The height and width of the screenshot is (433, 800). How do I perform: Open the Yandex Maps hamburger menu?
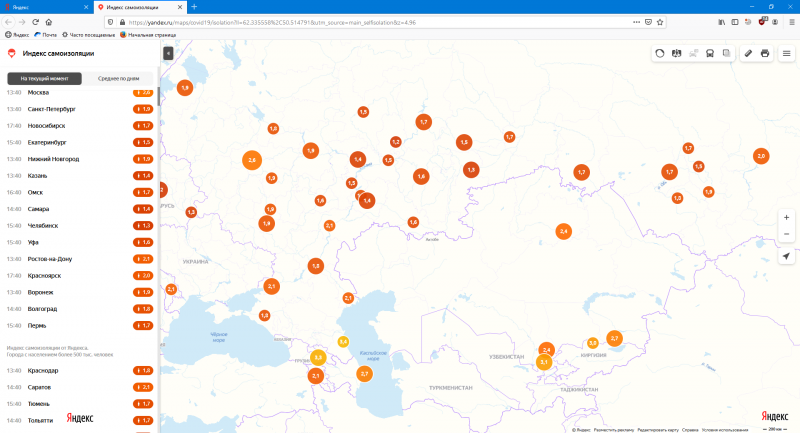(x=787, y=53)
